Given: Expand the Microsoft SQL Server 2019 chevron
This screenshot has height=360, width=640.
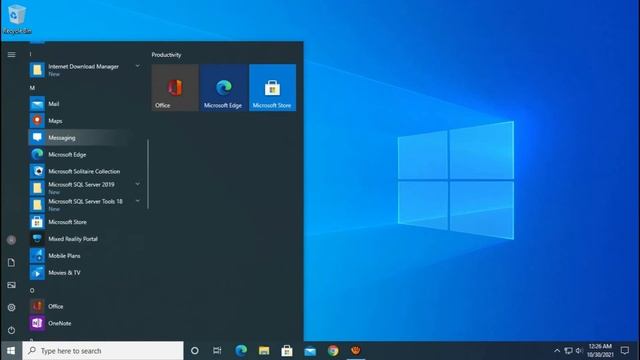Looking at the screenshot, I should 138,184.
